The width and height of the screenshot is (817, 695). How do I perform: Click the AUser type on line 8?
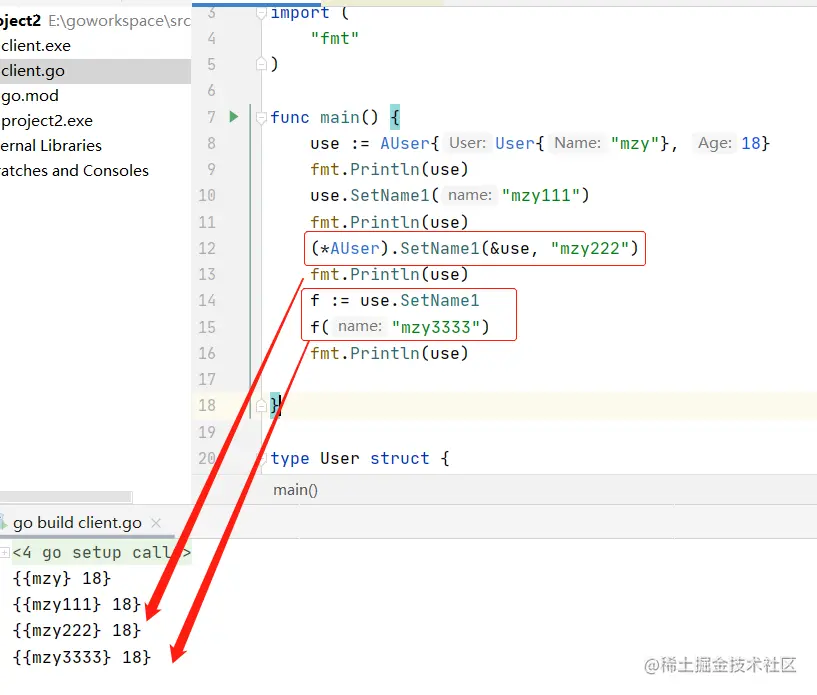(405, 143)
